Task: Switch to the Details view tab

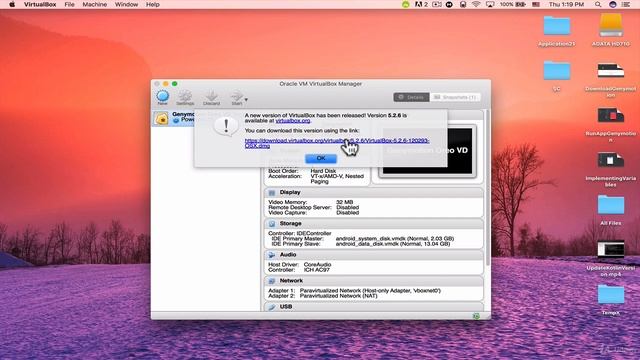Action: [x=411, y=97]
